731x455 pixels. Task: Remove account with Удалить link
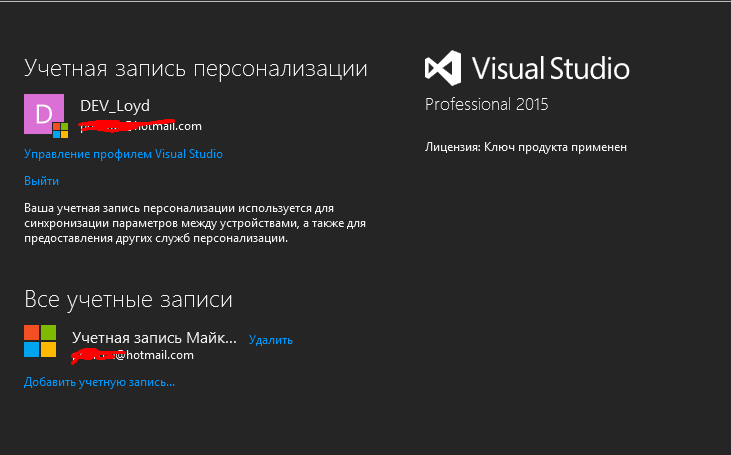(271, 340)
